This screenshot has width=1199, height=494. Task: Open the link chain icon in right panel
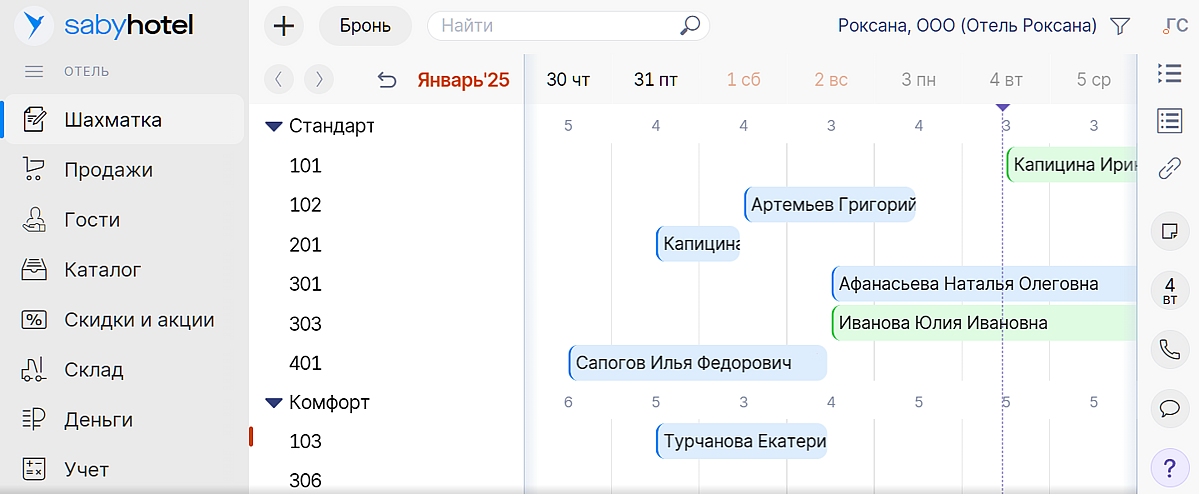pyautogui.click(x=1167, y=169)
